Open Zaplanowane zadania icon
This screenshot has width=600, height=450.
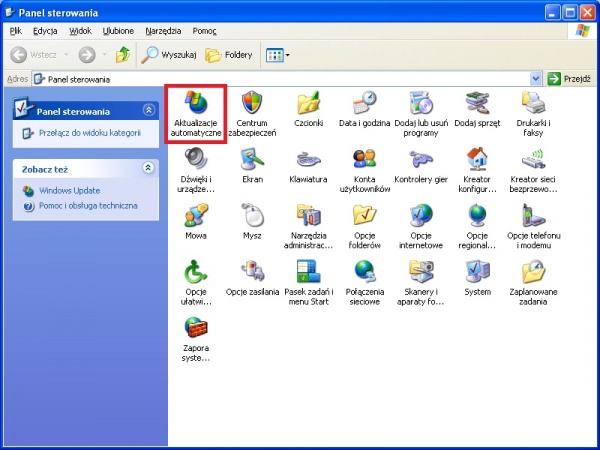[x=533, y=282]
